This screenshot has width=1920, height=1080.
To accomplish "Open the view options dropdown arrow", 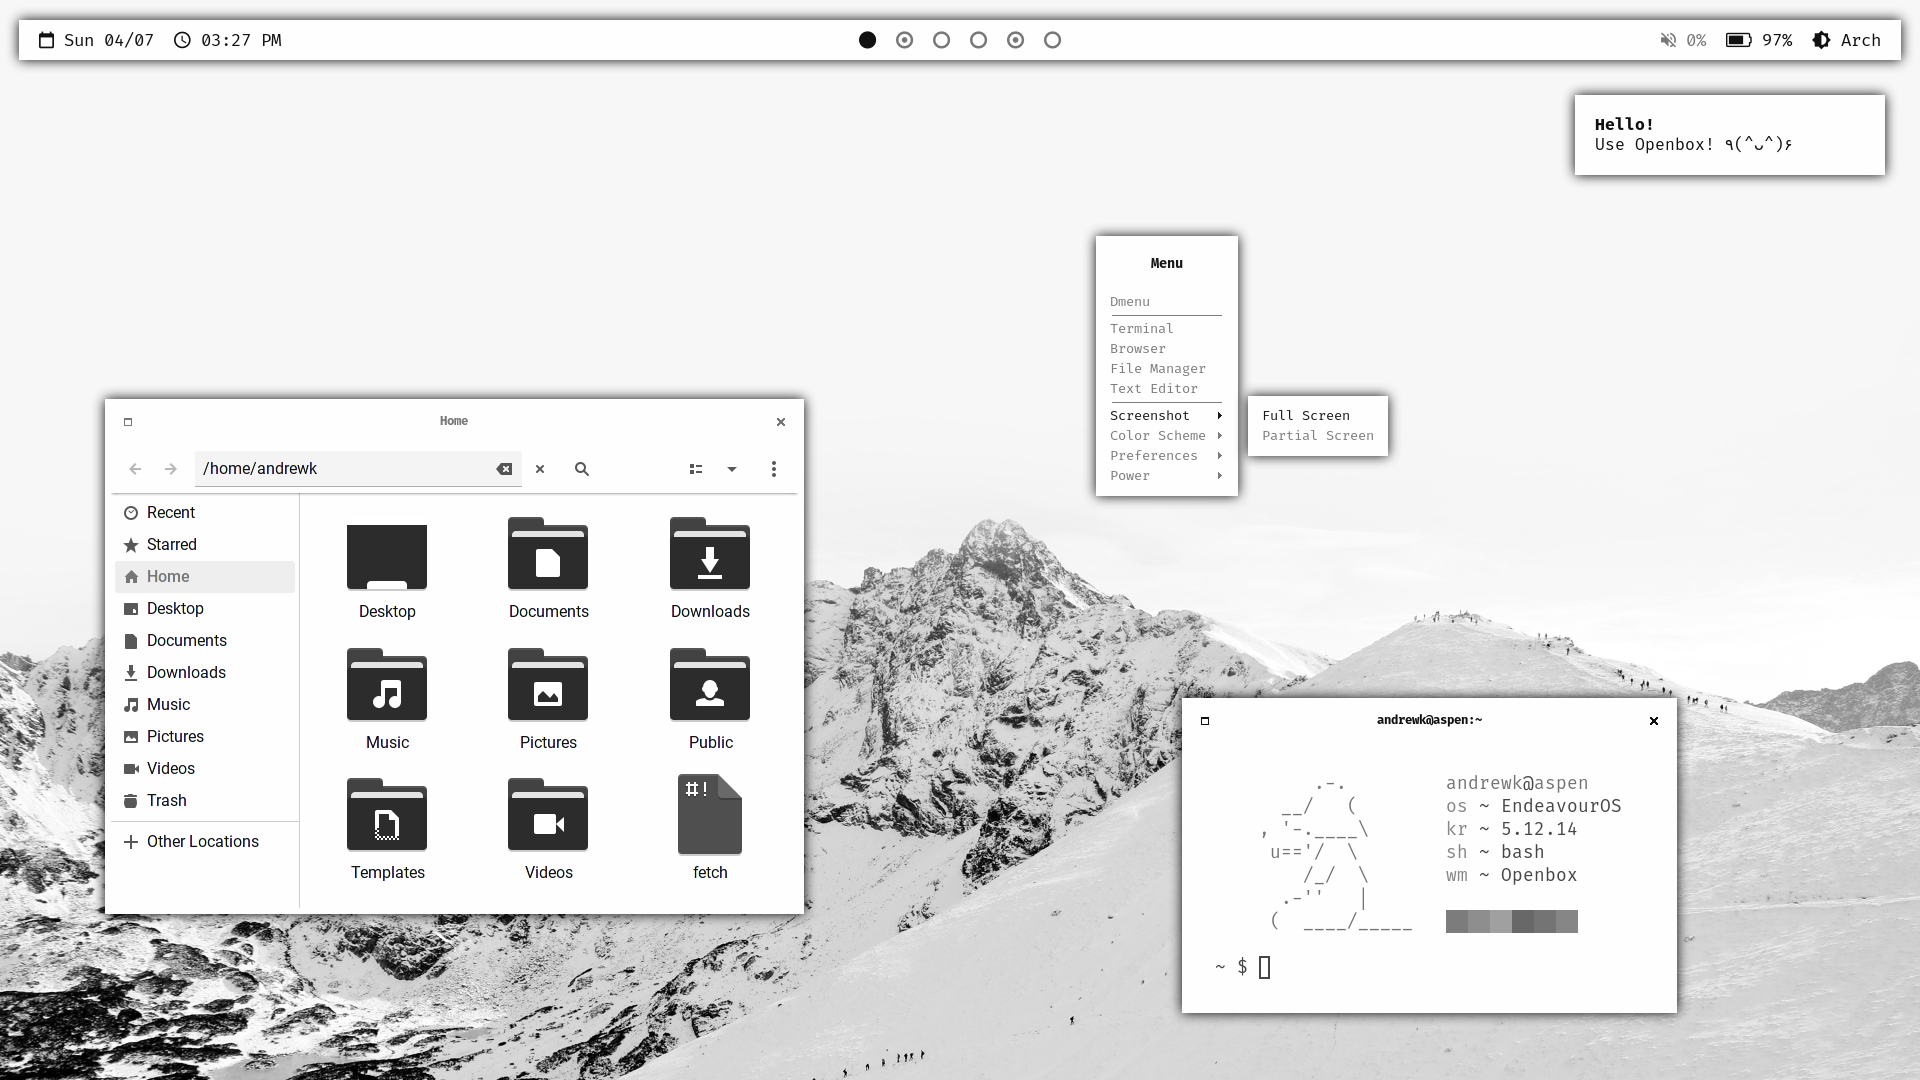I will [732, 469].
